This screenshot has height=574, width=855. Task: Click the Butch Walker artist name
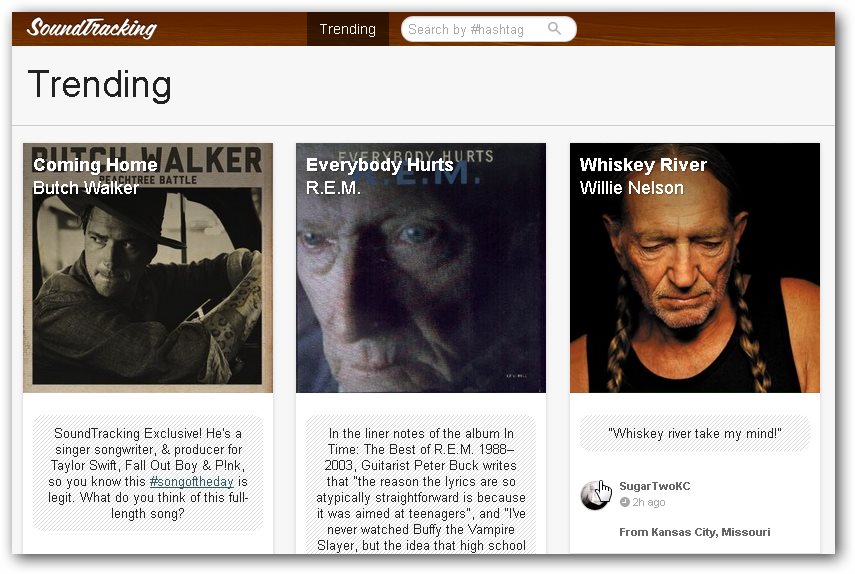pyautogui.click(x=86, y=188)
